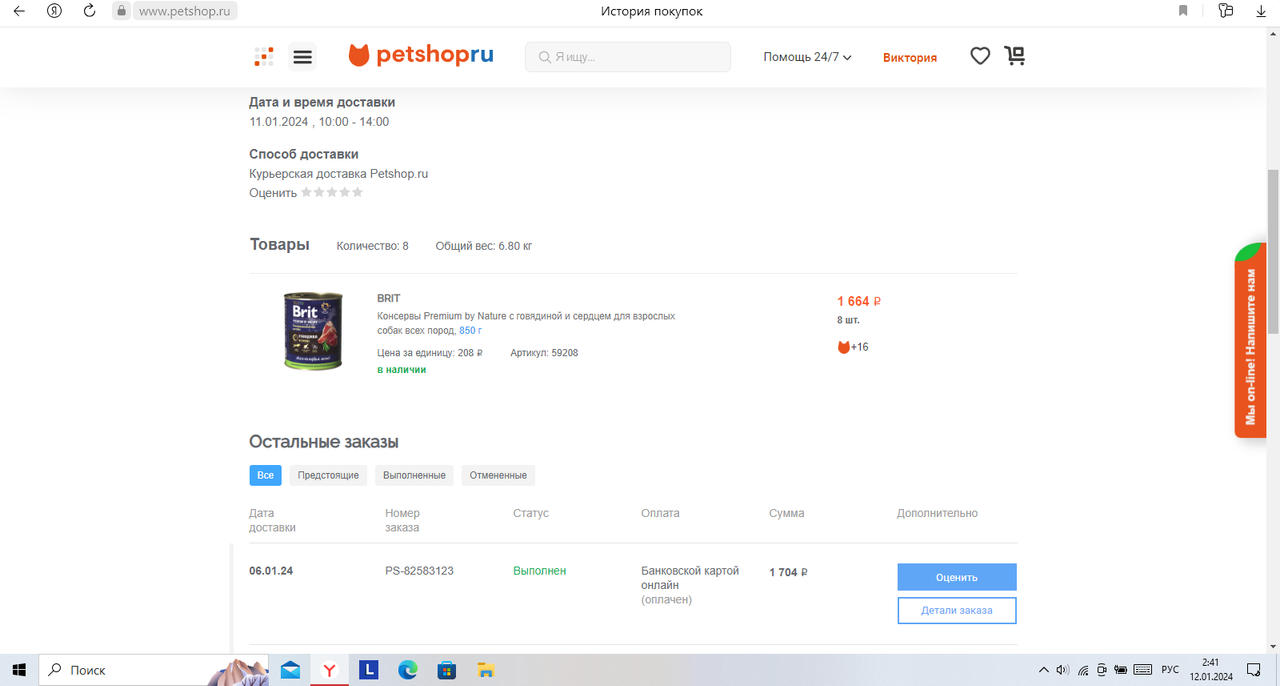Click the Банковской картой онлайн payment text
The width and height of the screenshot is (1280, 686).
690,577
